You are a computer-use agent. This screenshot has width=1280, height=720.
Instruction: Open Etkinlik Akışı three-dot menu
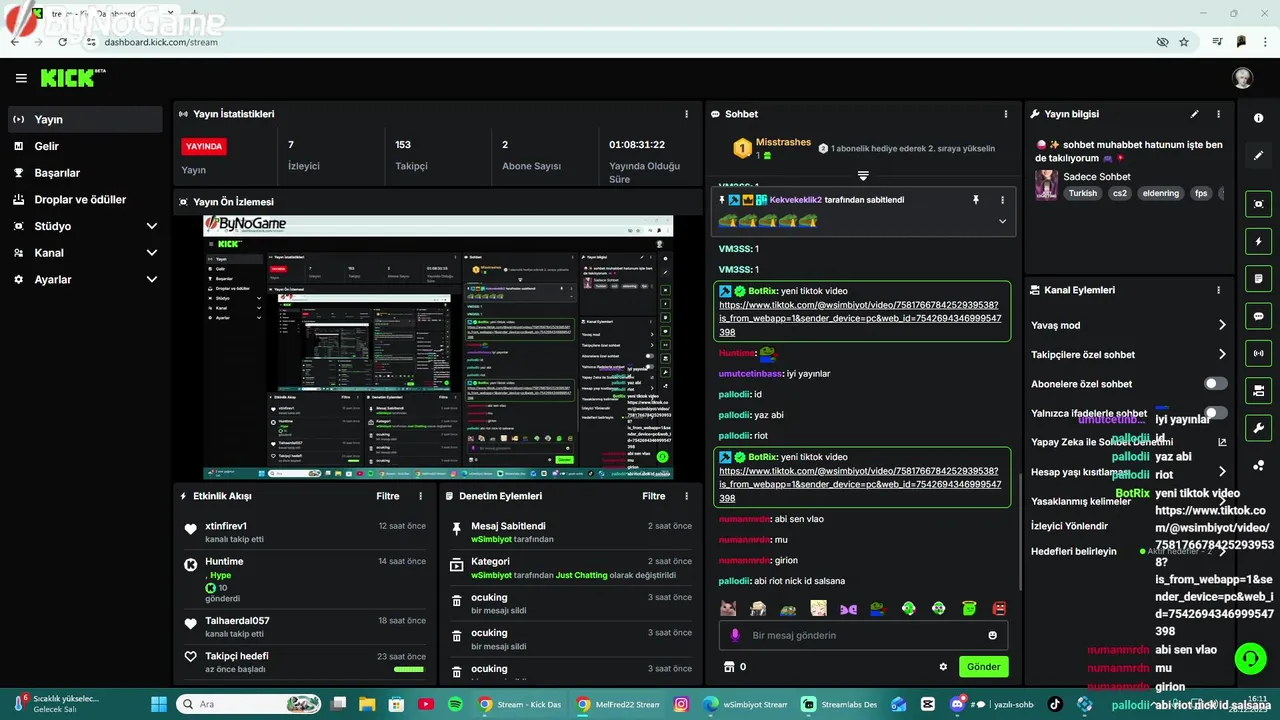pyautogui.click(x=420, y=496)
